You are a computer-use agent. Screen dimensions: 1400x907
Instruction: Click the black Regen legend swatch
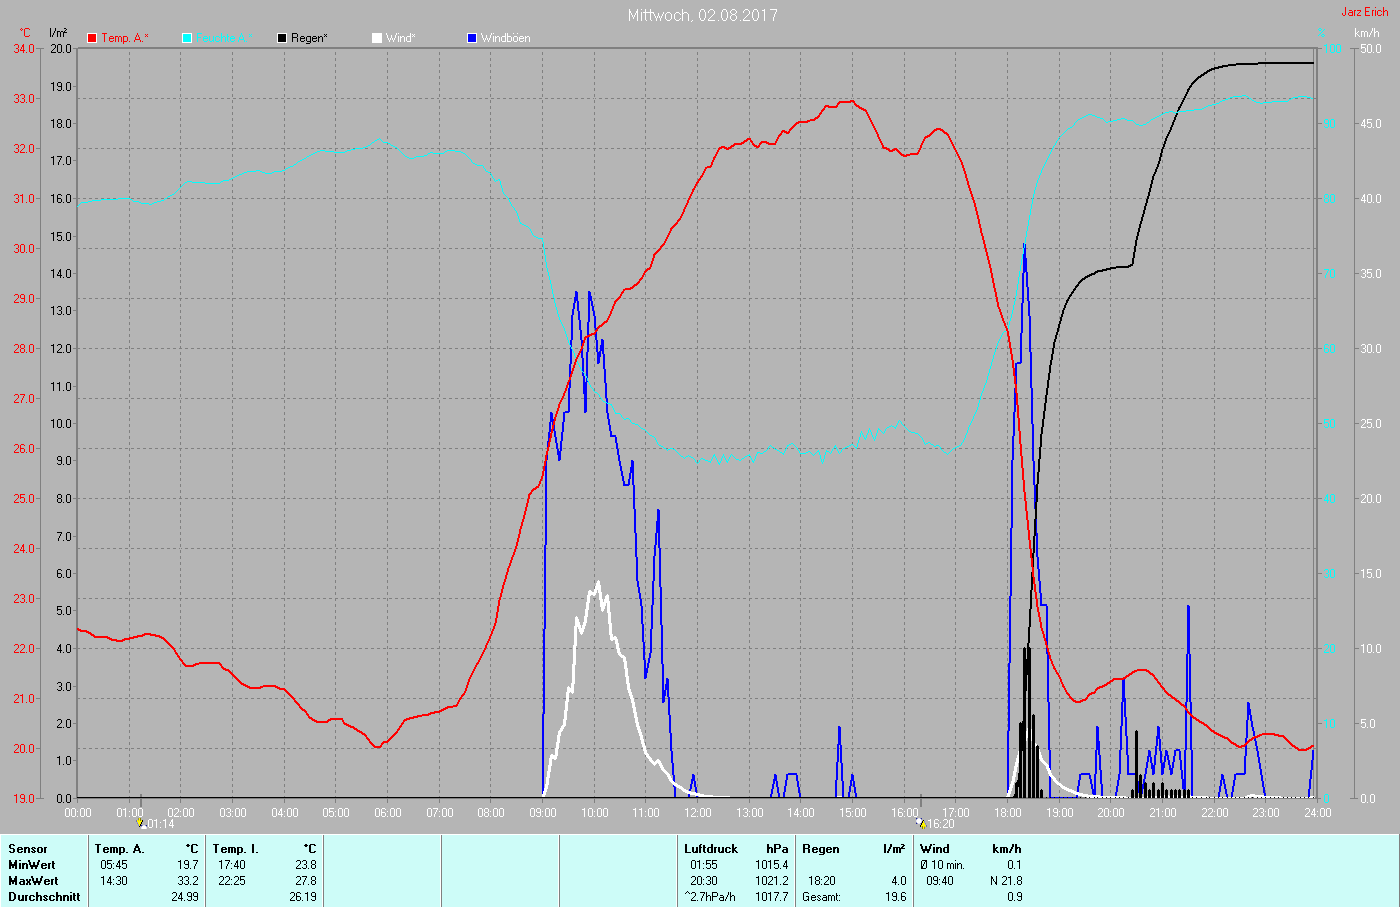pyautogui.click(x=282, y=38)
